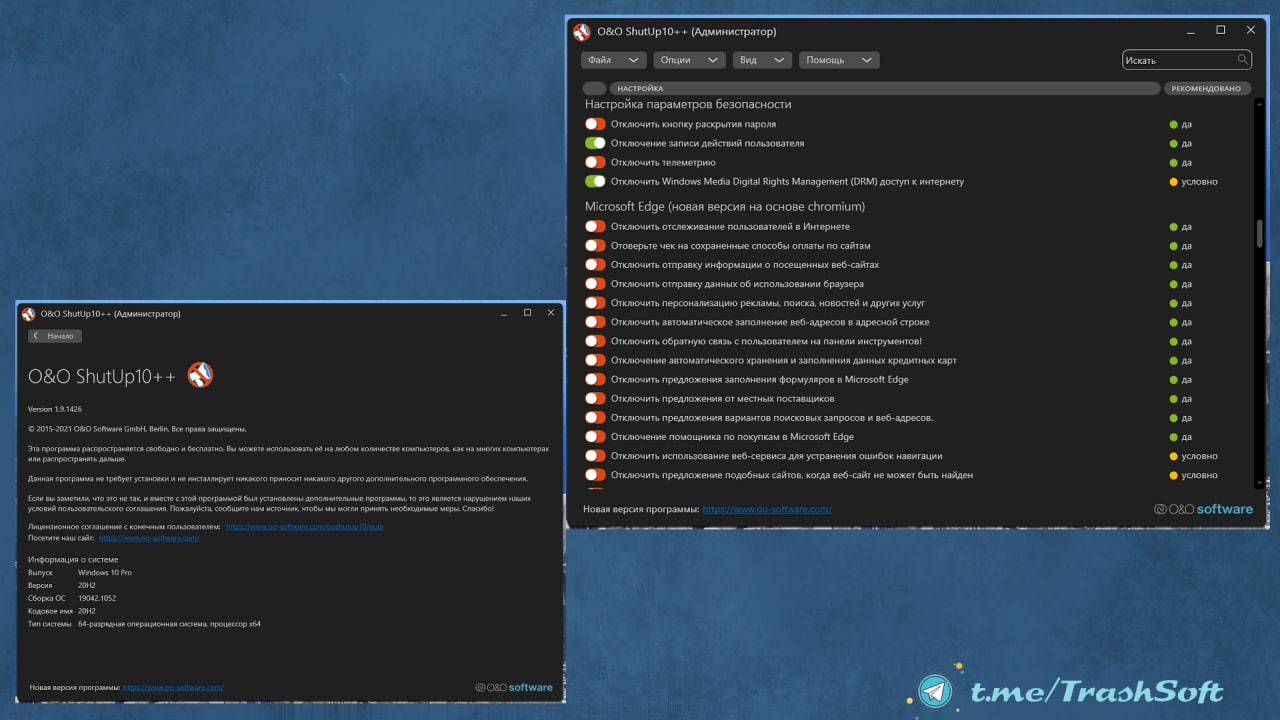Open the Файл dropdown menu
The image size is (1280, 720).
(614, 60)
